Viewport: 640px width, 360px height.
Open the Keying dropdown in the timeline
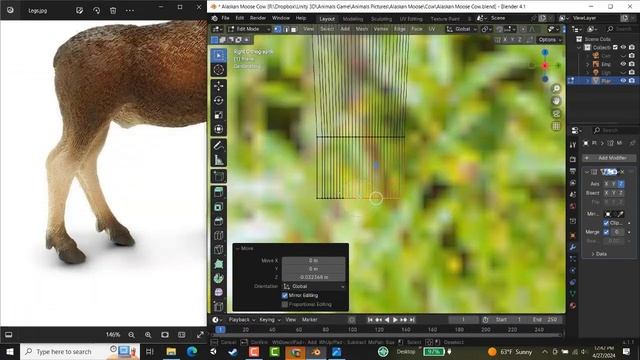270,320
